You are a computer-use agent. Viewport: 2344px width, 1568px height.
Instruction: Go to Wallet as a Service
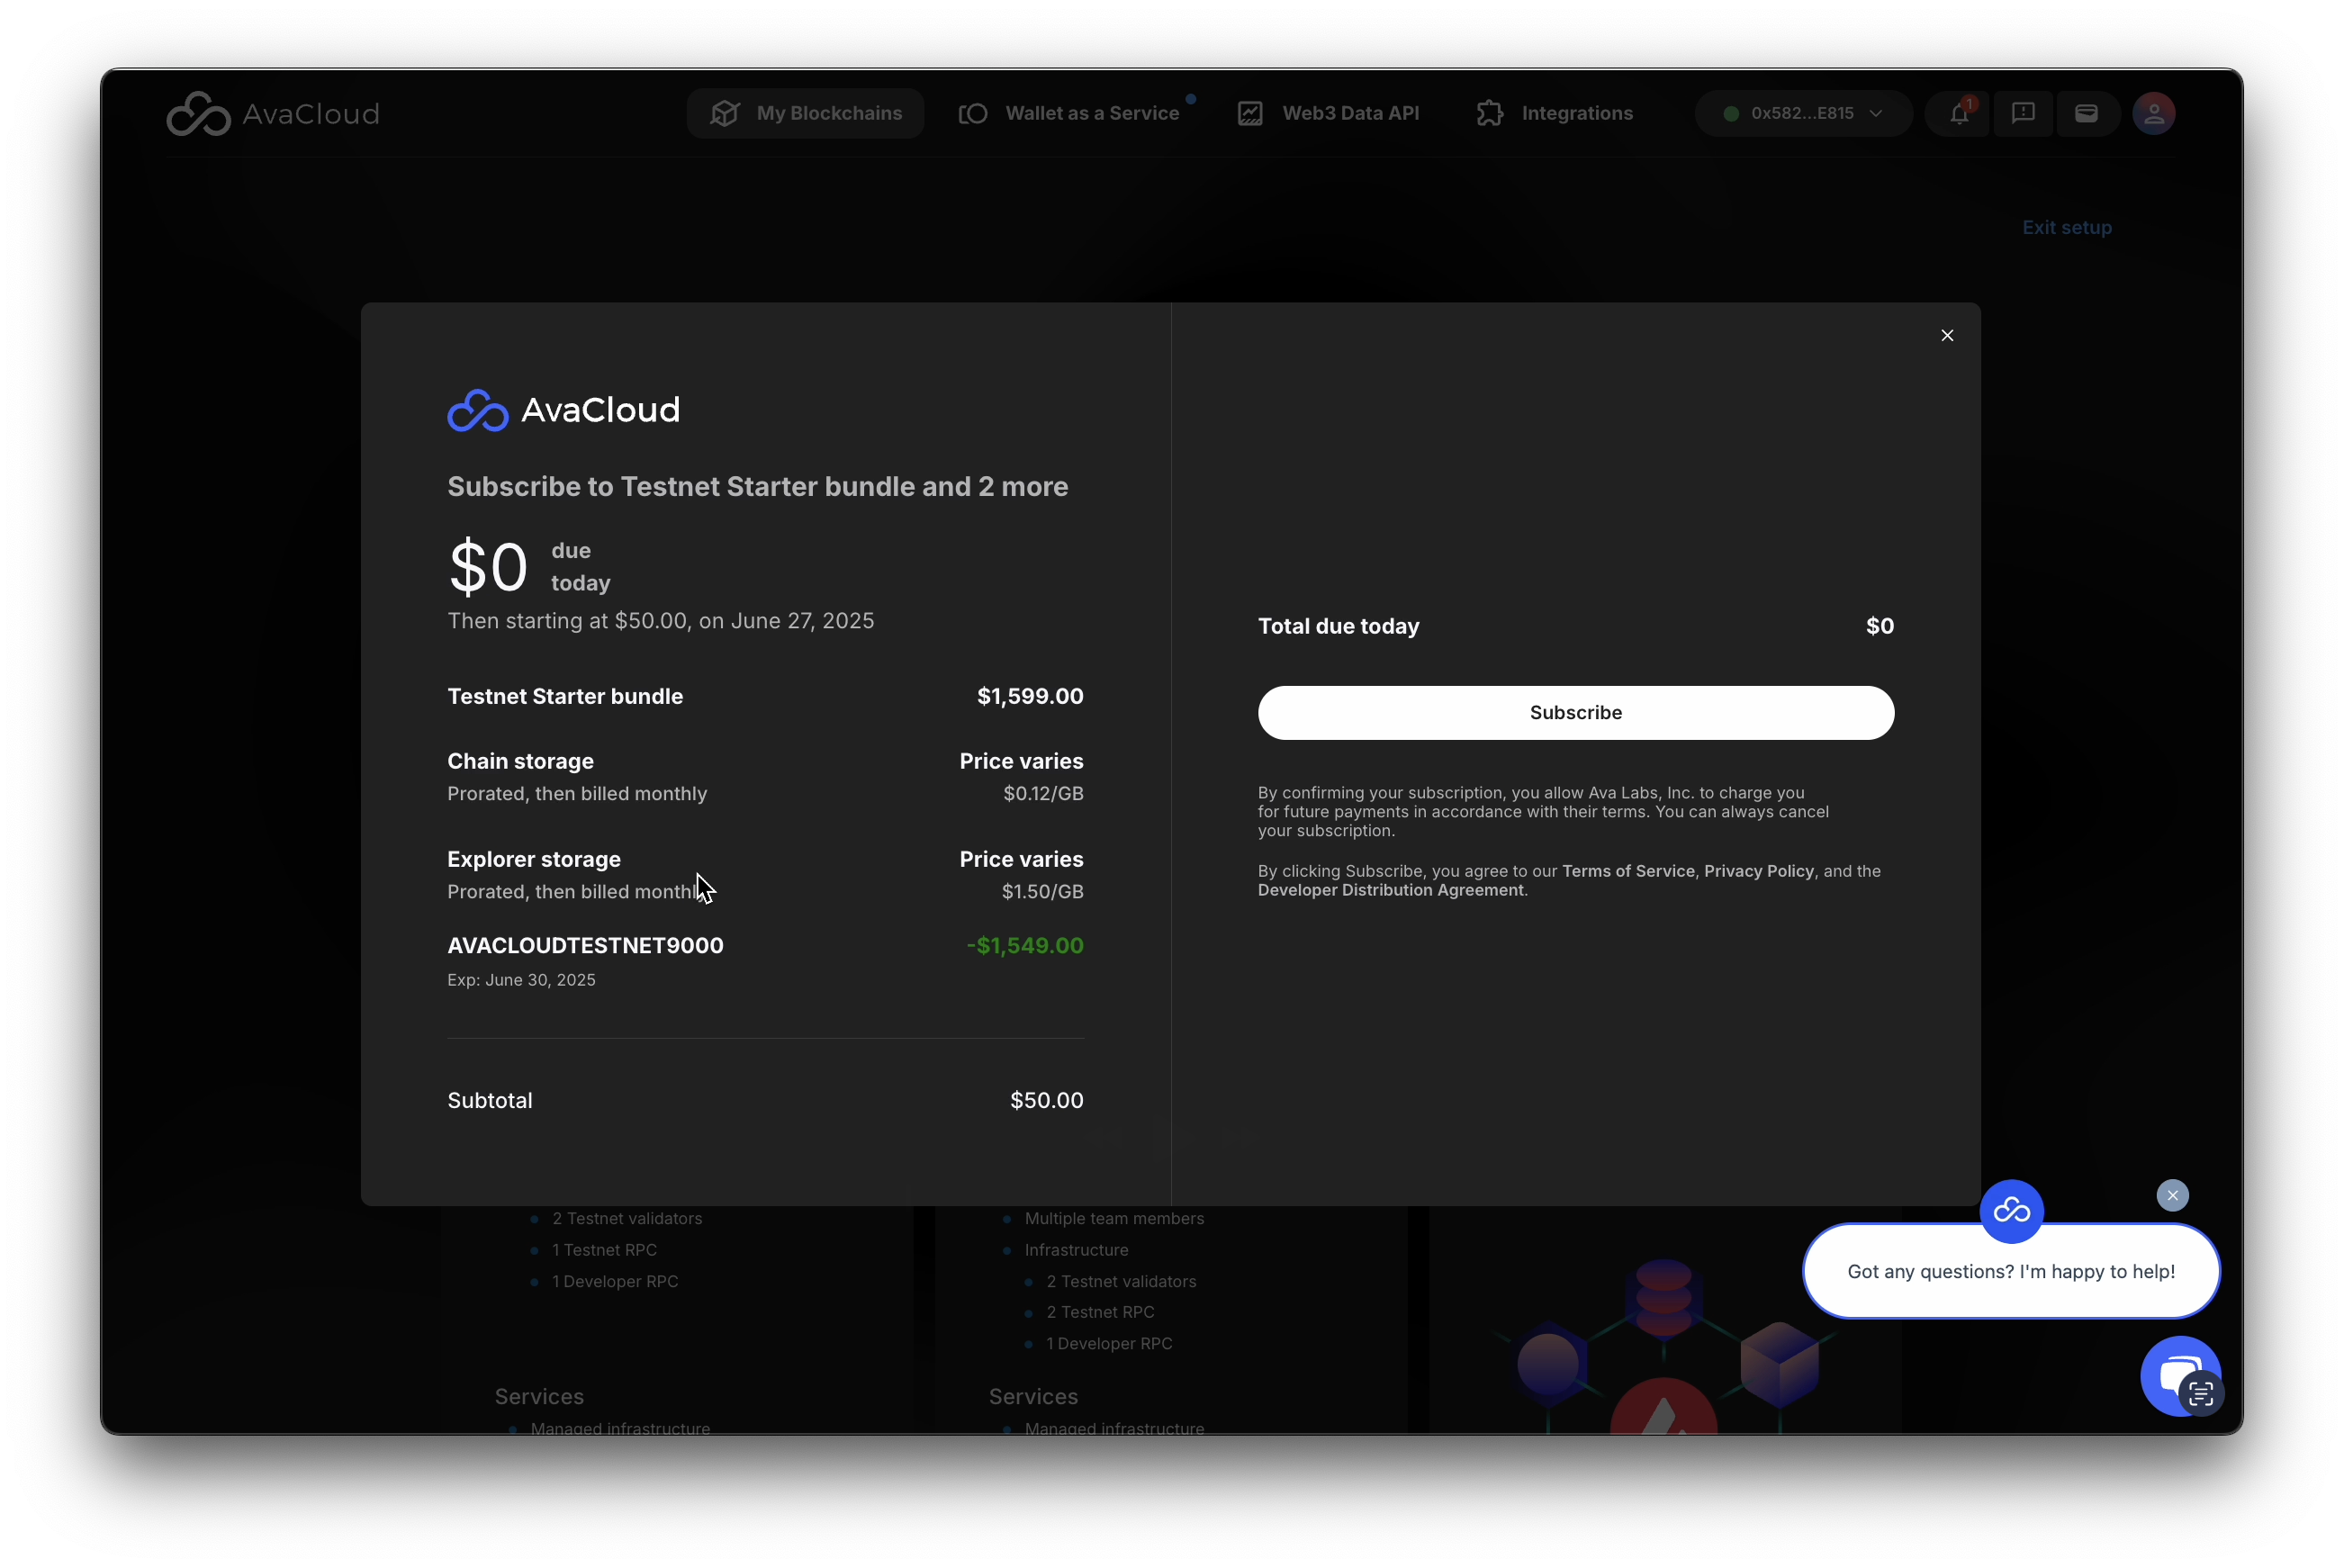(1070, 113)
